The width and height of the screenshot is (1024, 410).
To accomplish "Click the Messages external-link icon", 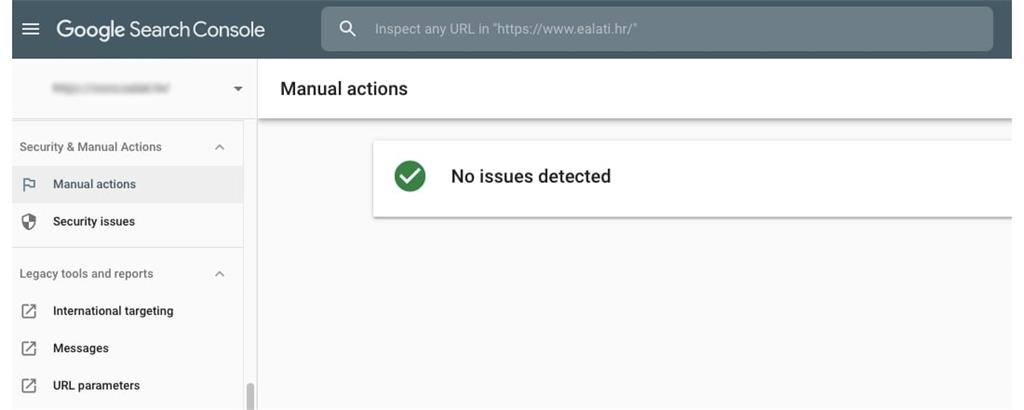I will coord(29,349).
